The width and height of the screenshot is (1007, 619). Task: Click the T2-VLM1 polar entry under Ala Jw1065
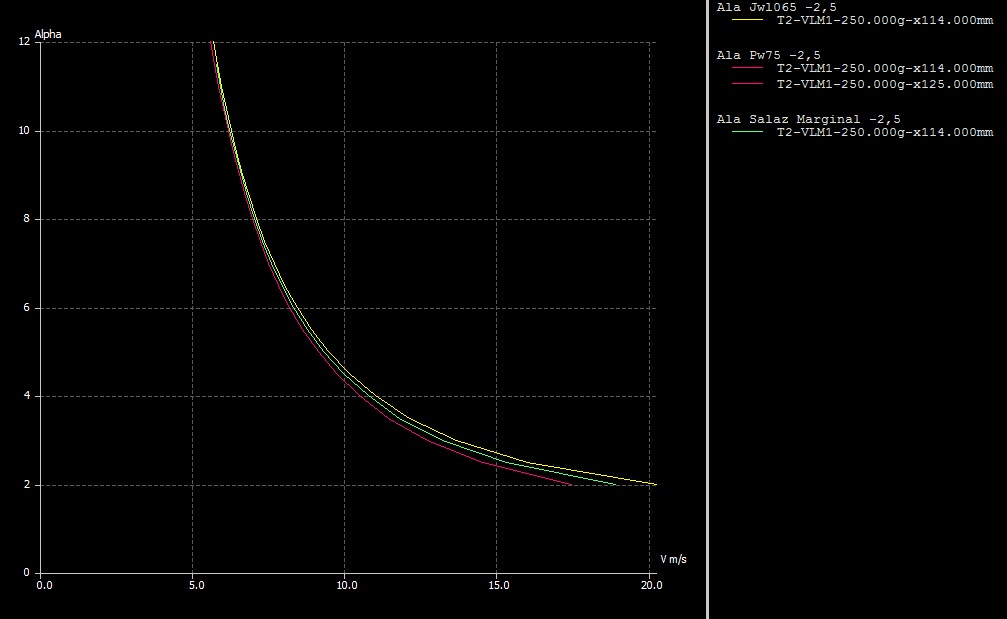885,20
